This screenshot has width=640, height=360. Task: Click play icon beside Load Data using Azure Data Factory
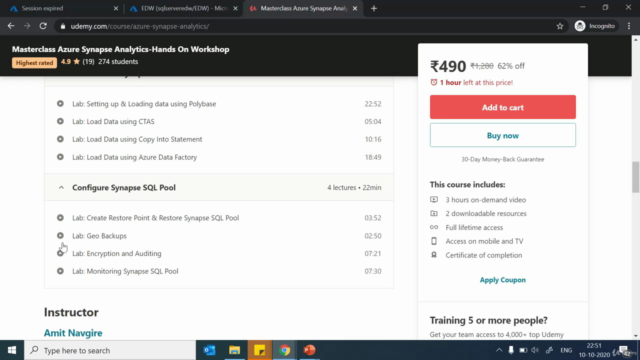(60, 157)
